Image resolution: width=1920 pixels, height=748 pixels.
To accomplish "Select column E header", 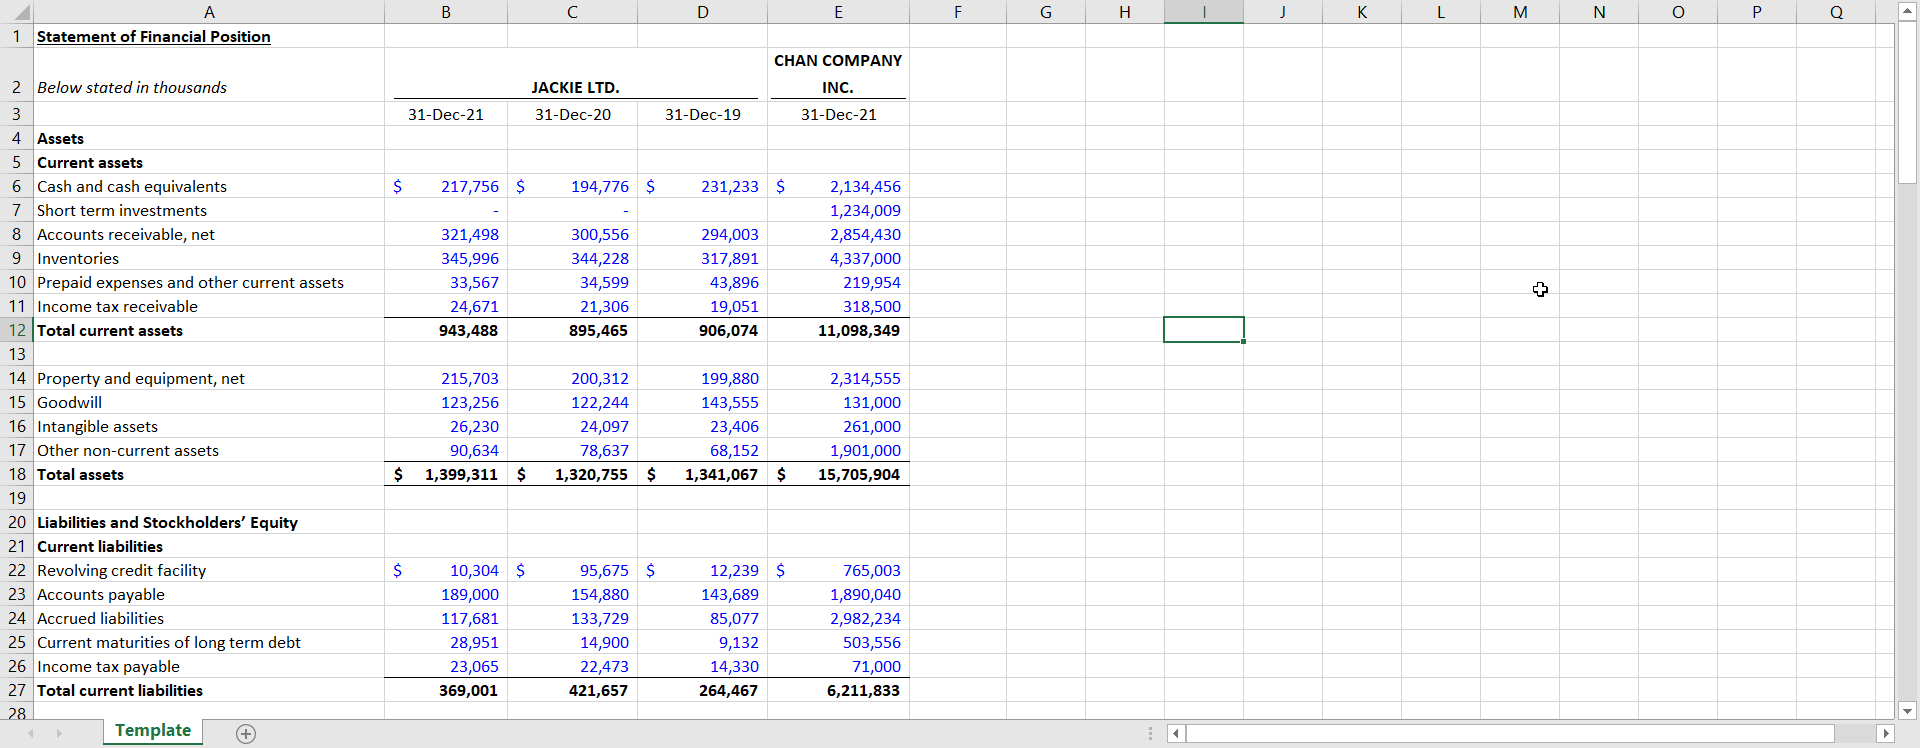I will (838, 12).
